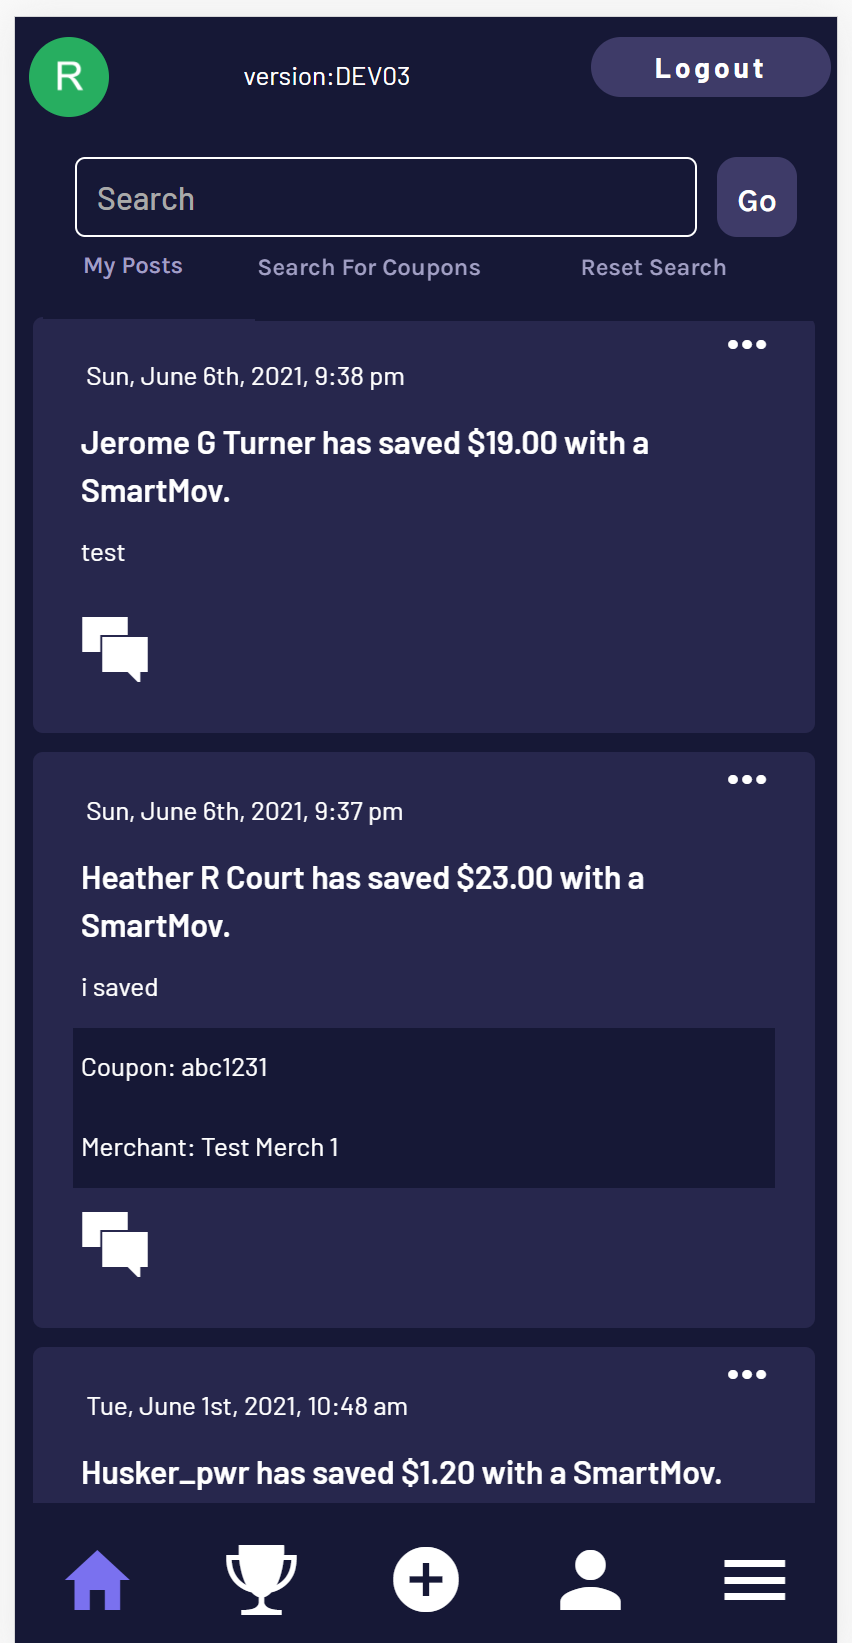
Task: Select the Search For Coupons tab
Action: (369, 267)
